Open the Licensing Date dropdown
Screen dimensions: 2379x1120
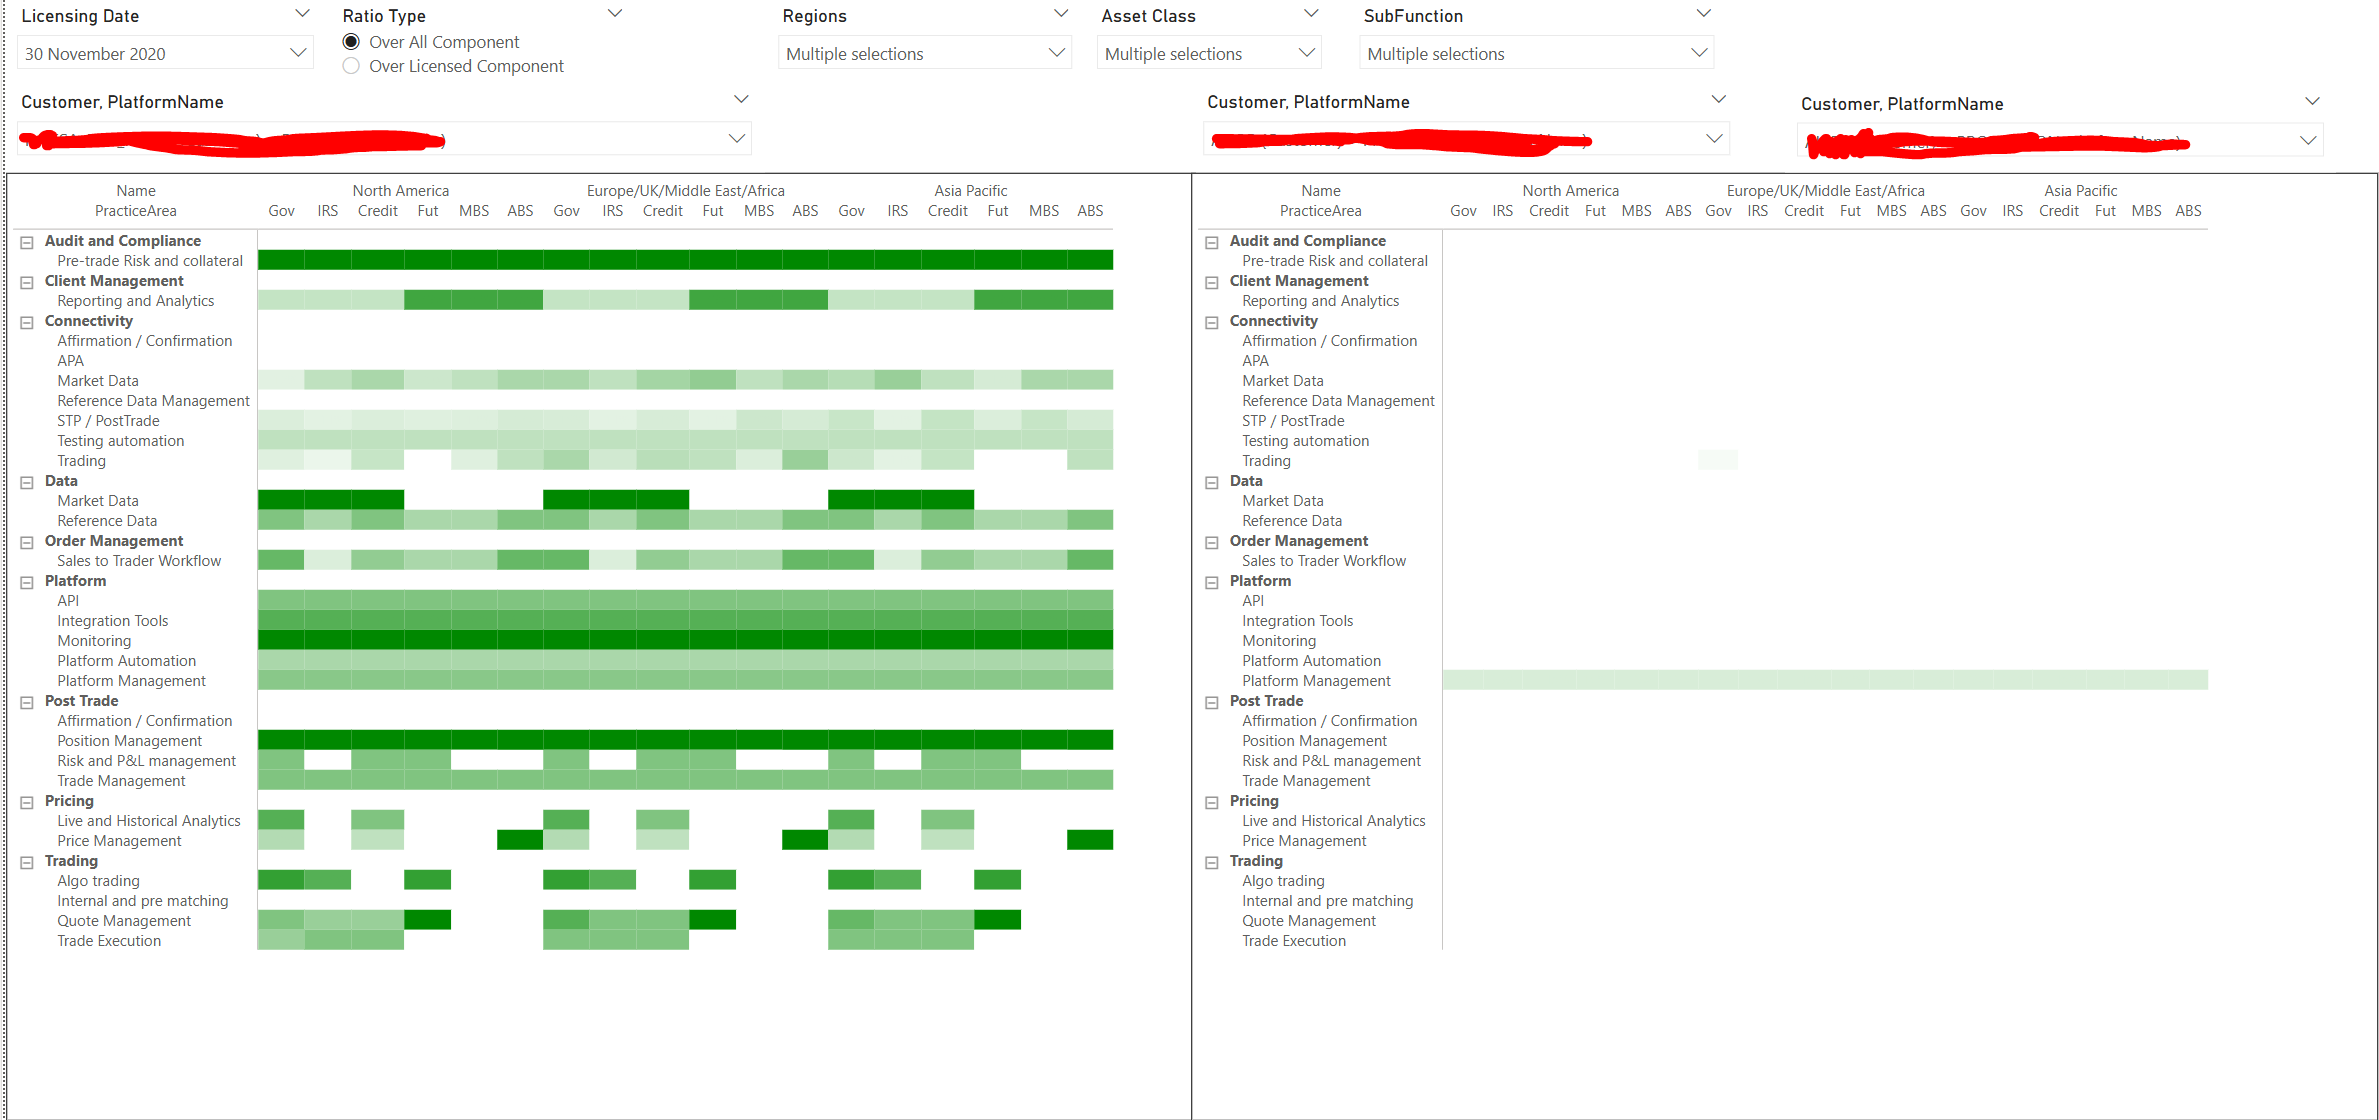tap(297, 53)
